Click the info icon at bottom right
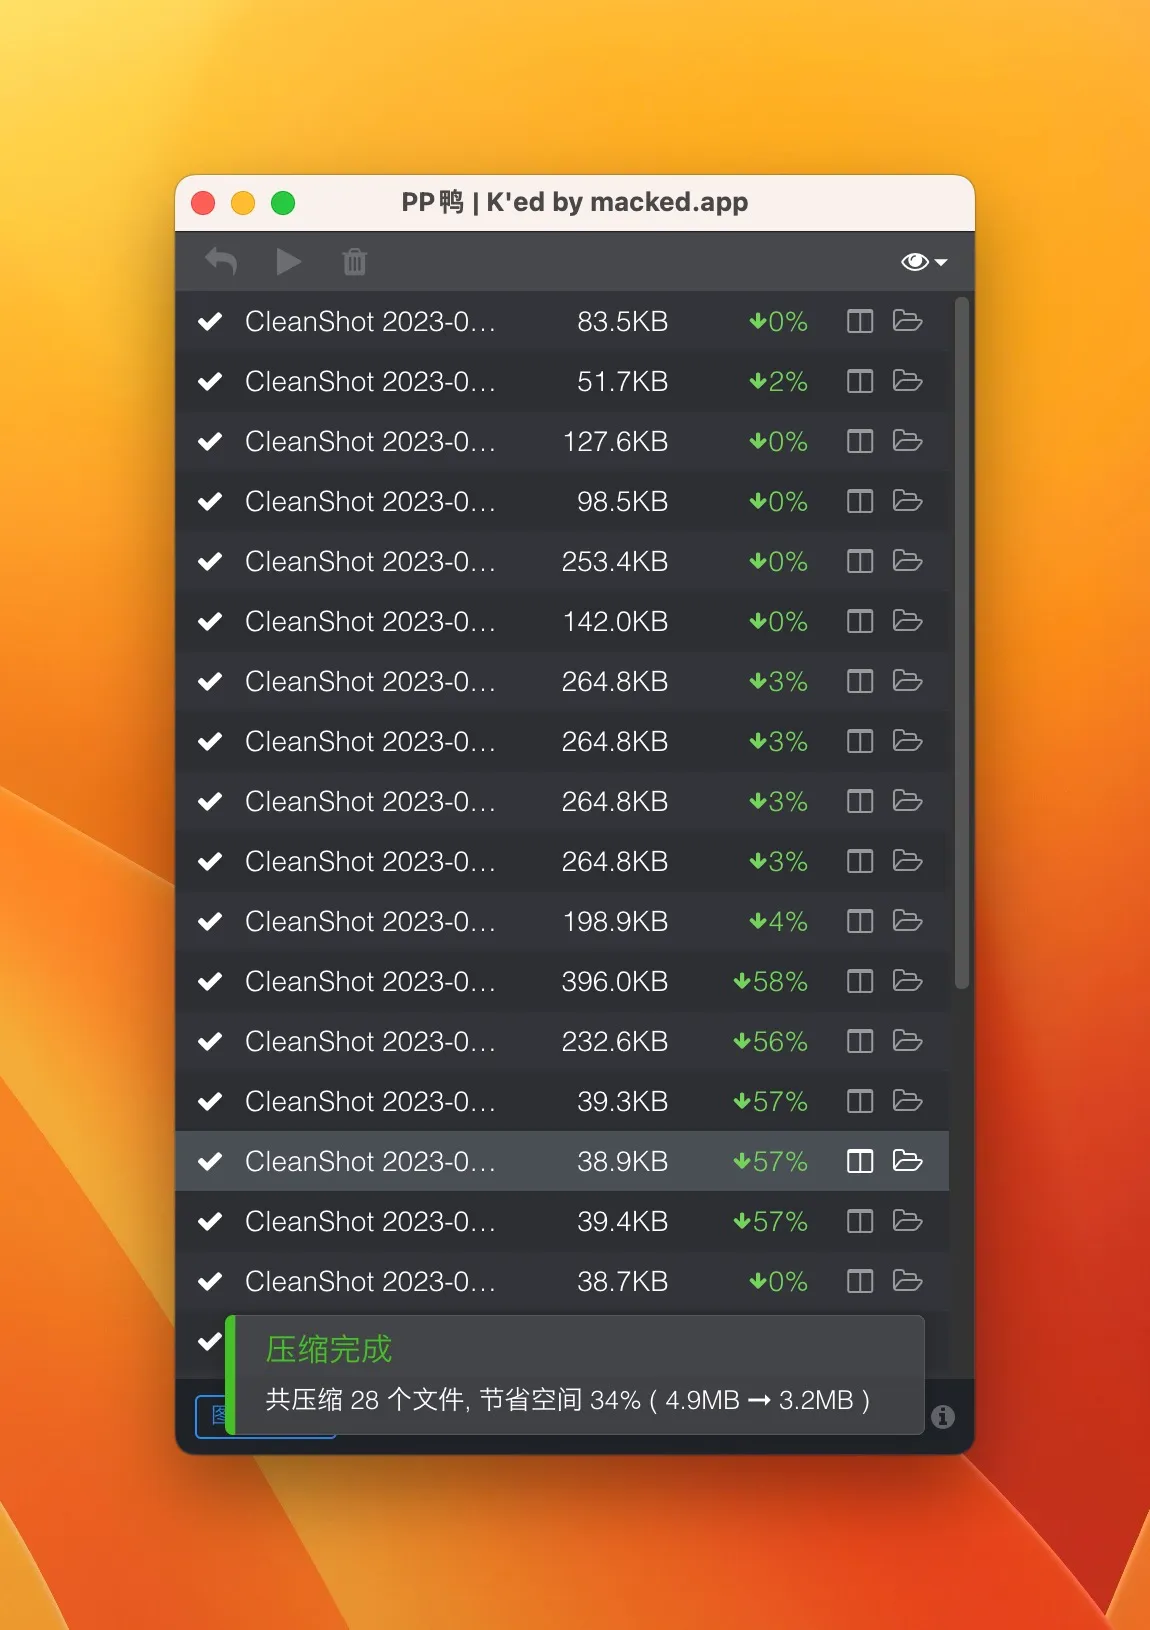1150x1630 pixels. point(942,1417)
